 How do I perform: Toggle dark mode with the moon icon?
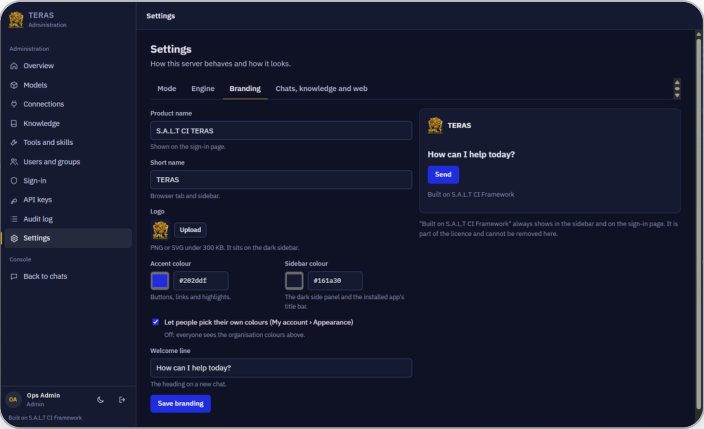click(101, 399)
